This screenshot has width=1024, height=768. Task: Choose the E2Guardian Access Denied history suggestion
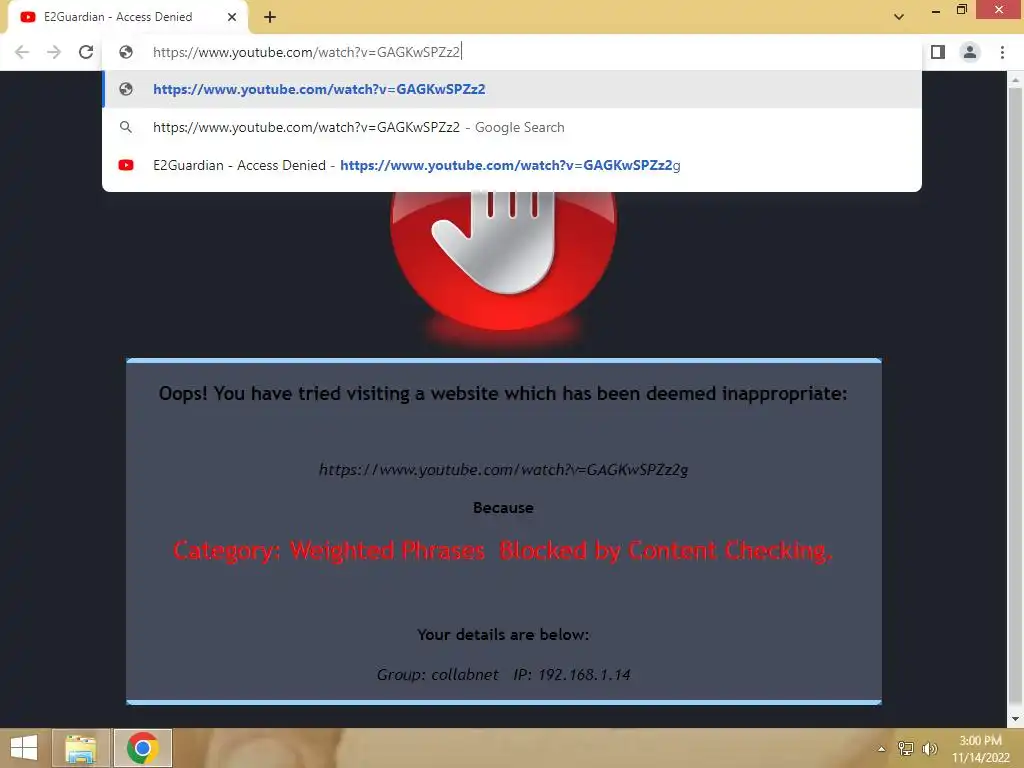point(512,165)
